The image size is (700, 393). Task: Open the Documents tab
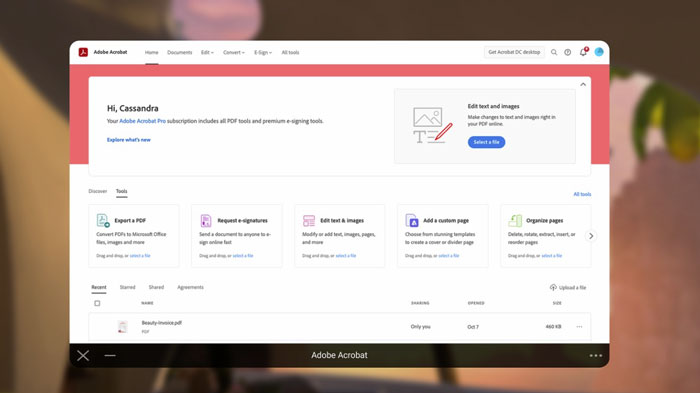tap(179, 52)
